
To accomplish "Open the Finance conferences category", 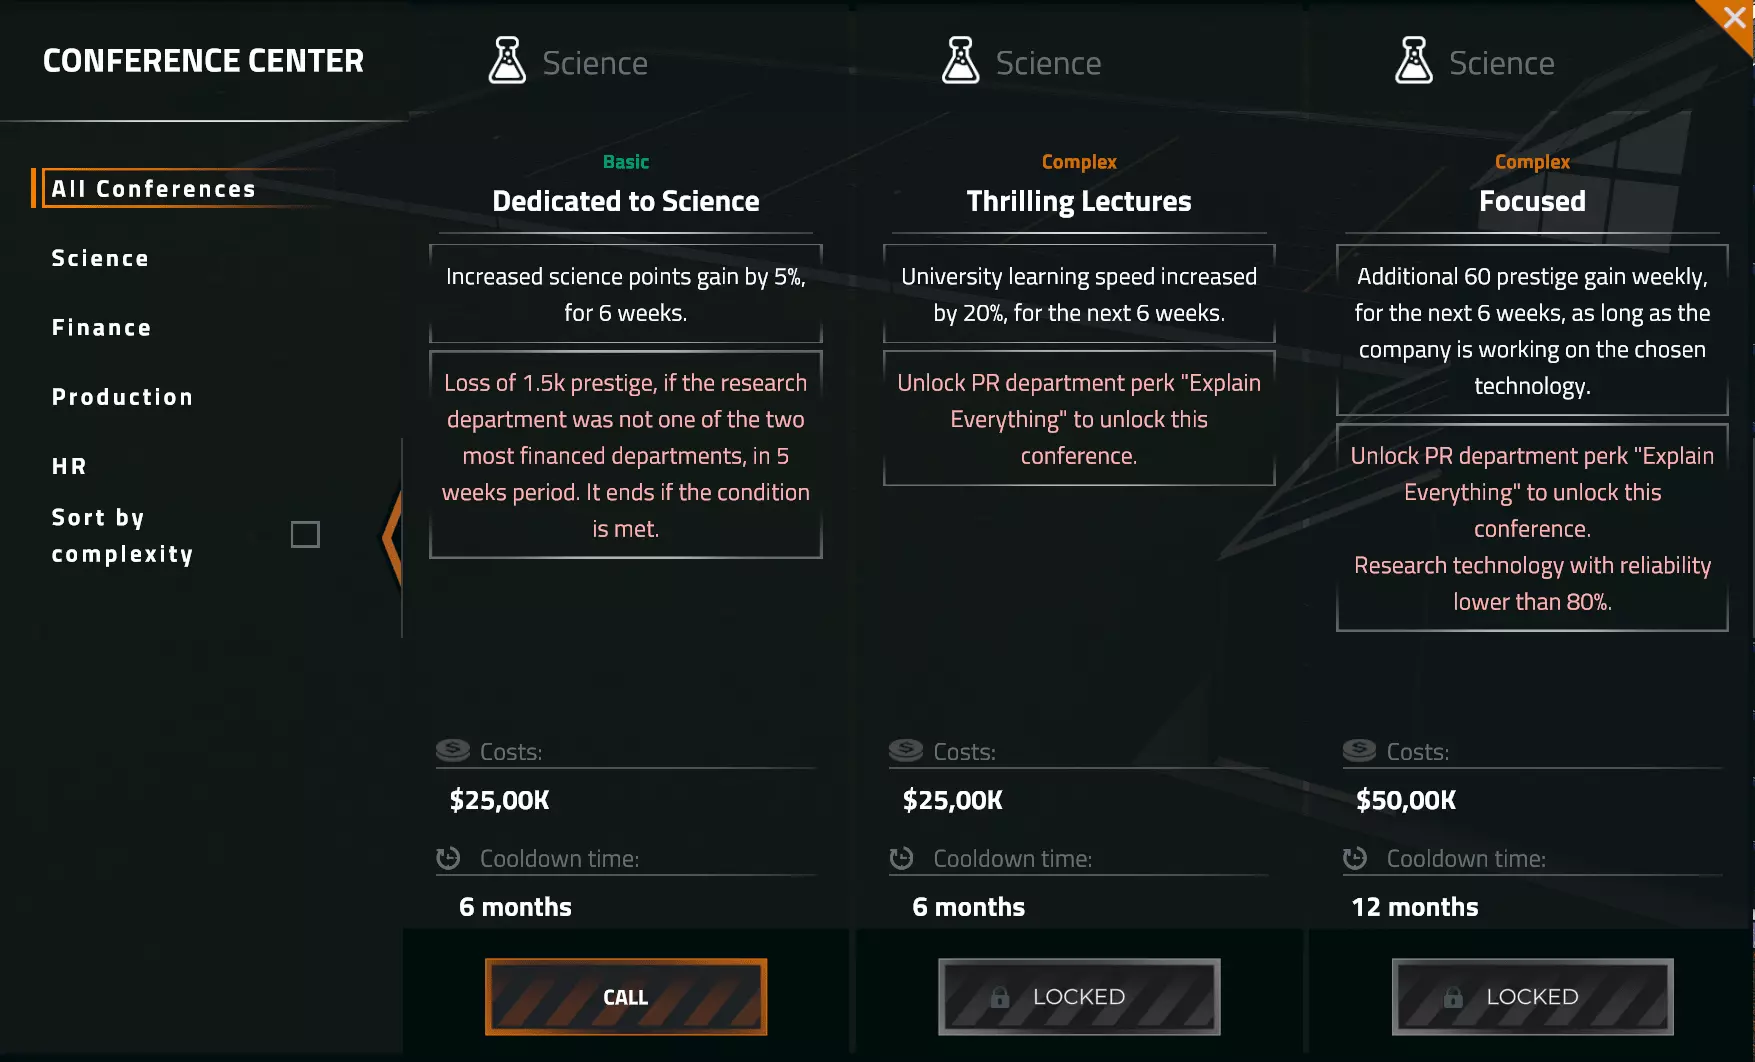I will [x=101, y=328].
